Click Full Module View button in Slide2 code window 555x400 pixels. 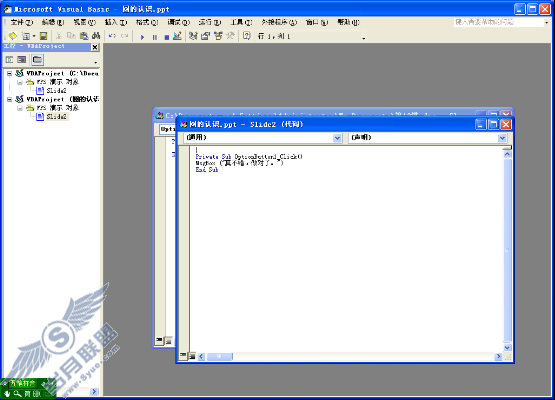tap(192, 356)
